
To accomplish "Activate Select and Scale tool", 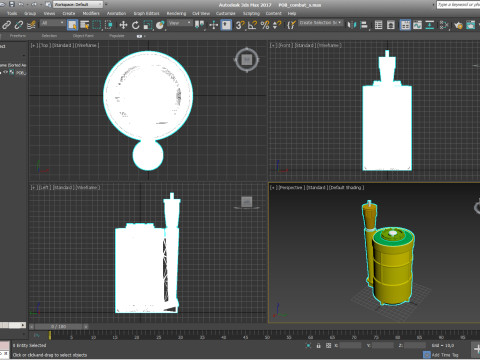I will pos(148,25).
